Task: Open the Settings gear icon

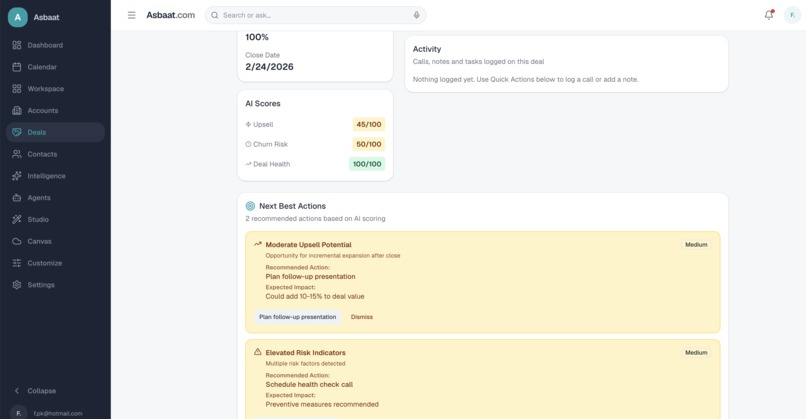Action: (17, 285)
